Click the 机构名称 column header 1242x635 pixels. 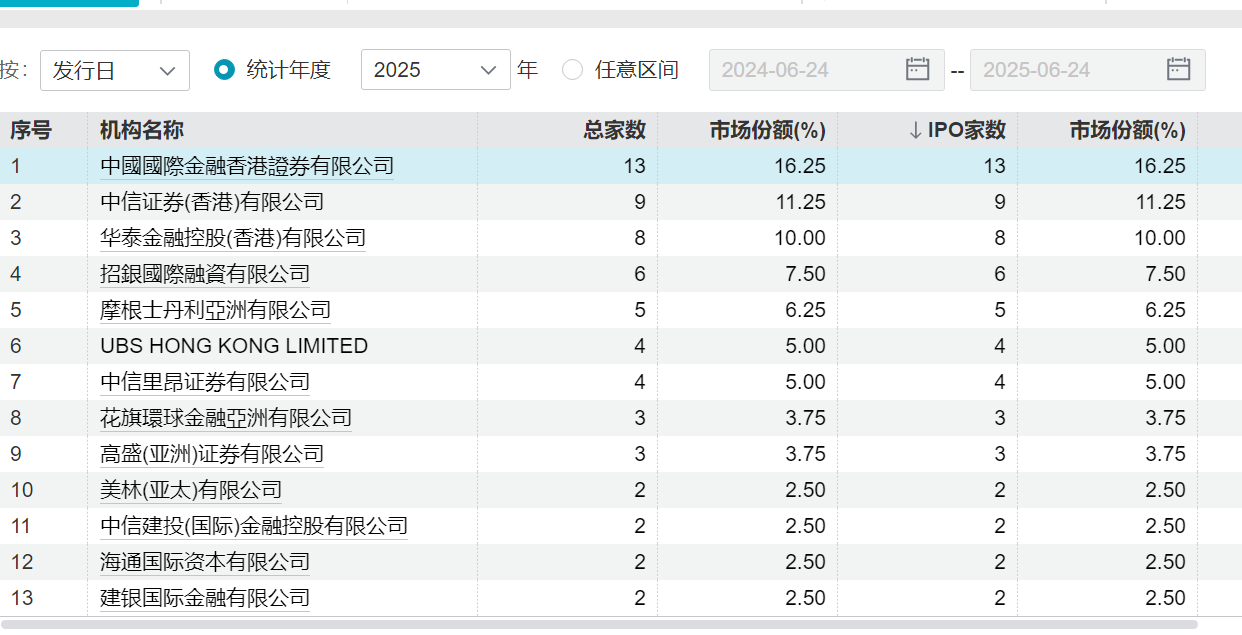[x=142, y=131]
